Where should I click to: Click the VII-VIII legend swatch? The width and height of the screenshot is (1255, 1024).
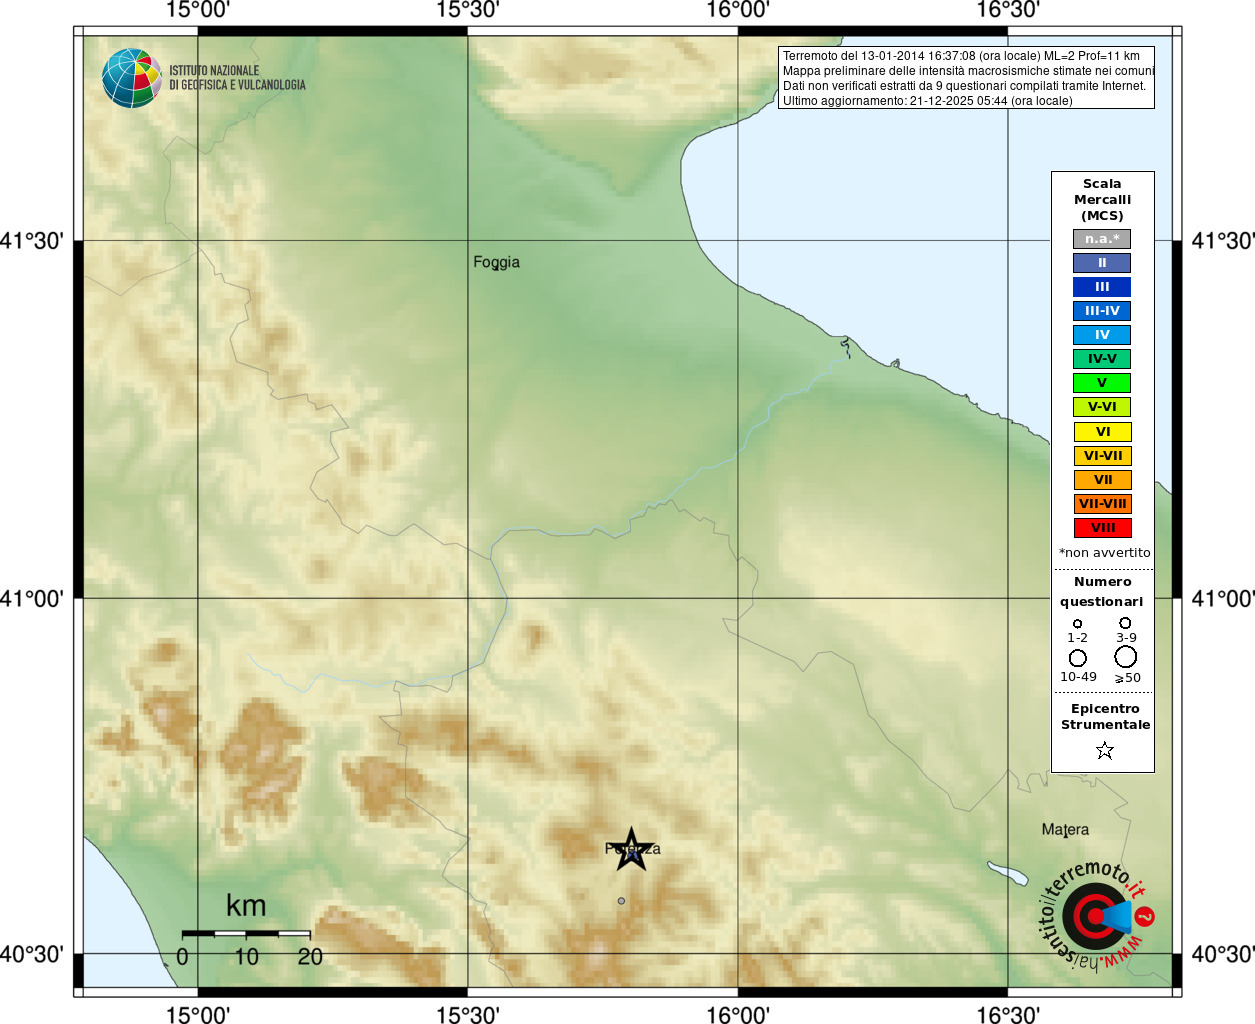pyautogui.click(x=1103, y=504)
